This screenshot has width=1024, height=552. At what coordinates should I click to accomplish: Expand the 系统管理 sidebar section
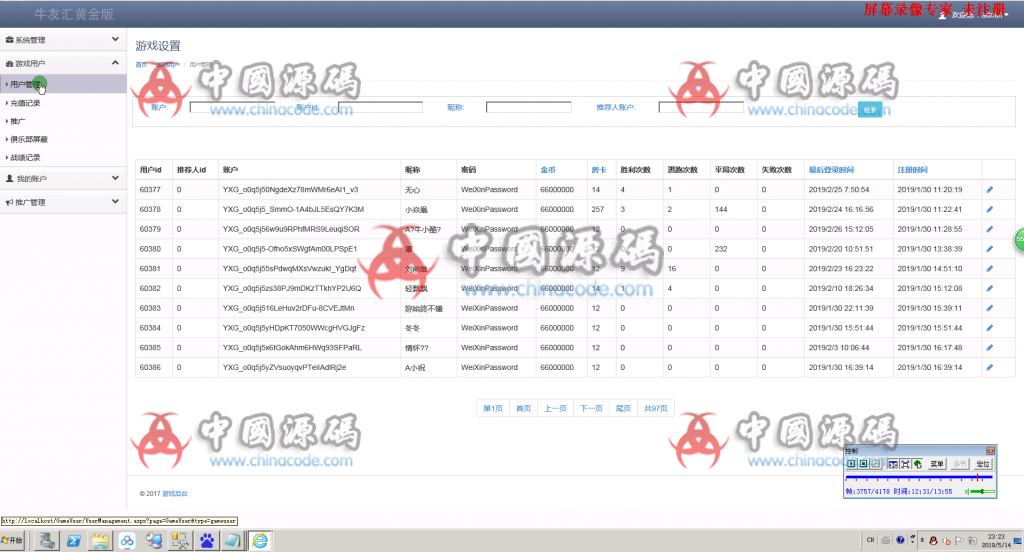pyautogui.click(x=63, y=39)
